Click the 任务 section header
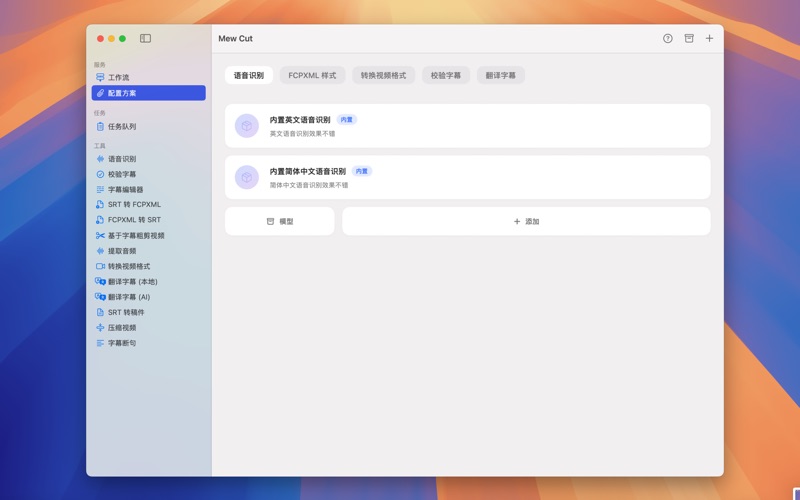The width and height of the screenshot is (800, 500). [99, 113]
